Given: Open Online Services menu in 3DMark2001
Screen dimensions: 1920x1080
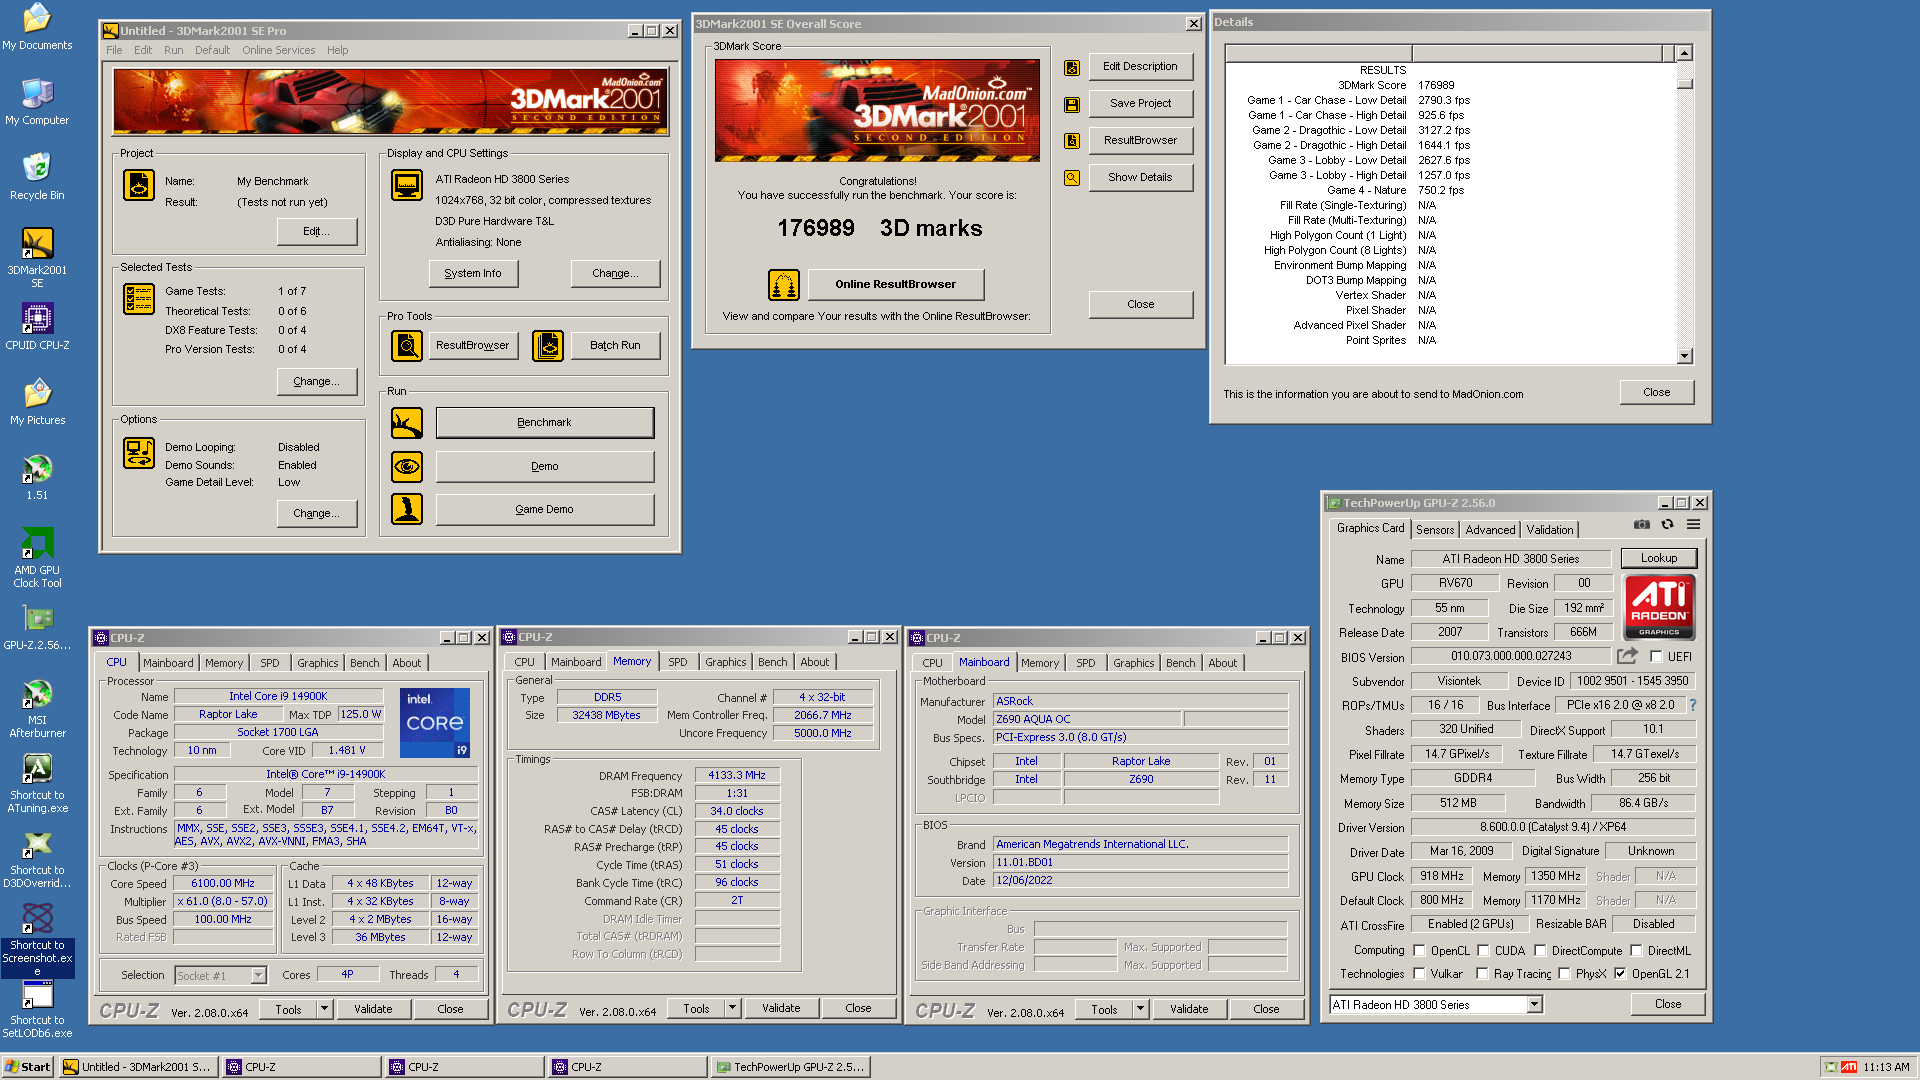Looking at the screenshot, I should tap(278, 50).
